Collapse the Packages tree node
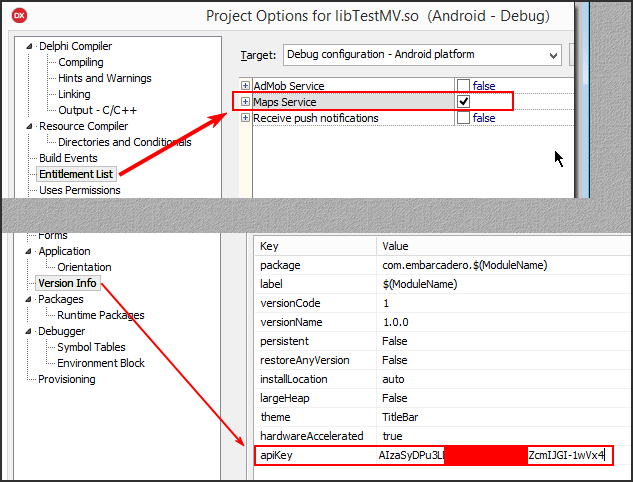This screenshot has height=482, width=633. coord(28,299)
